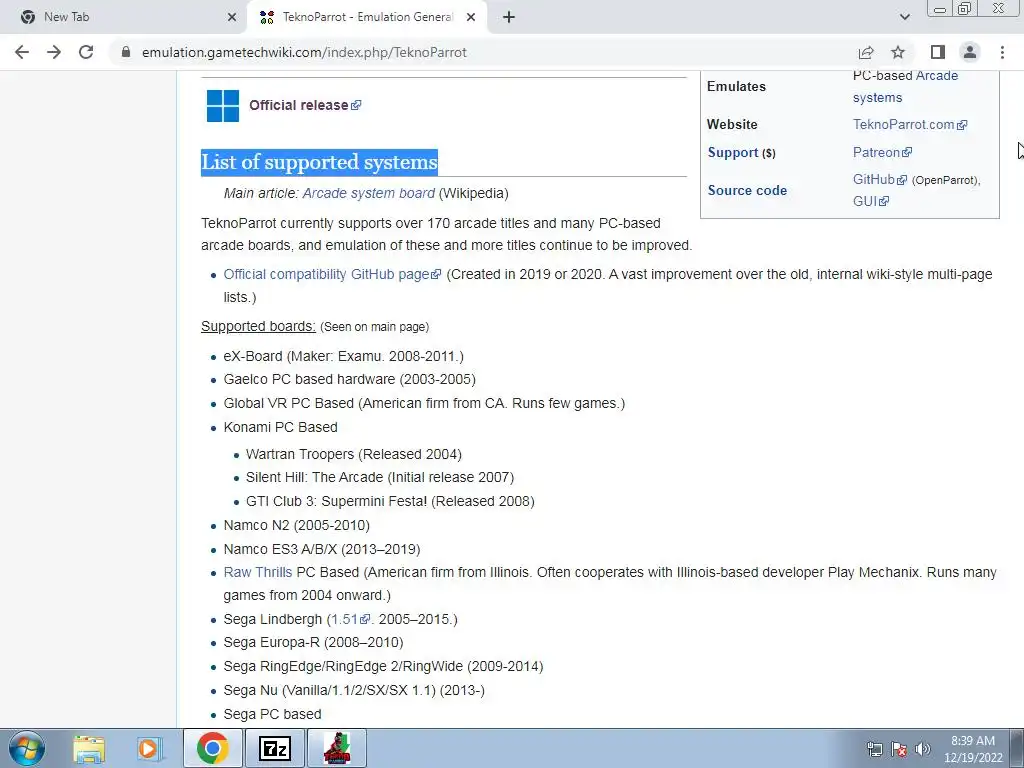Open Official compatibility GitHub page link
The image size is (1024, 768).
(x=332, y=274)
